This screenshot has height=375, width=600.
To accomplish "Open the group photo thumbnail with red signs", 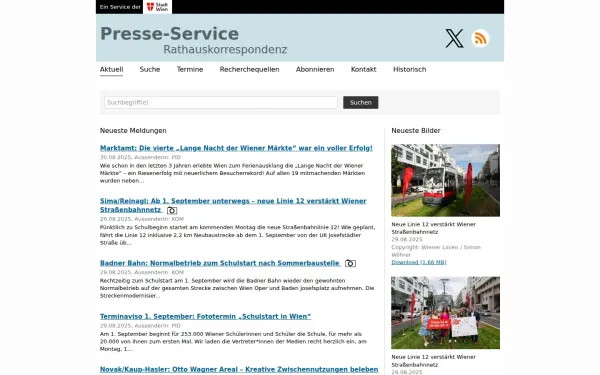I will click(445, 313).
